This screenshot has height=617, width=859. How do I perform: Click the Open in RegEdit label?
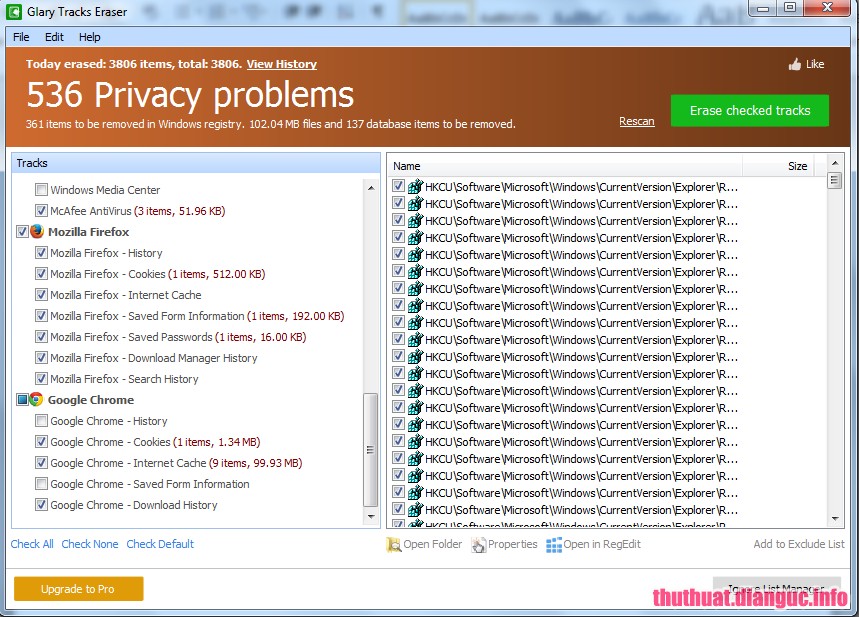click(602, 544)
